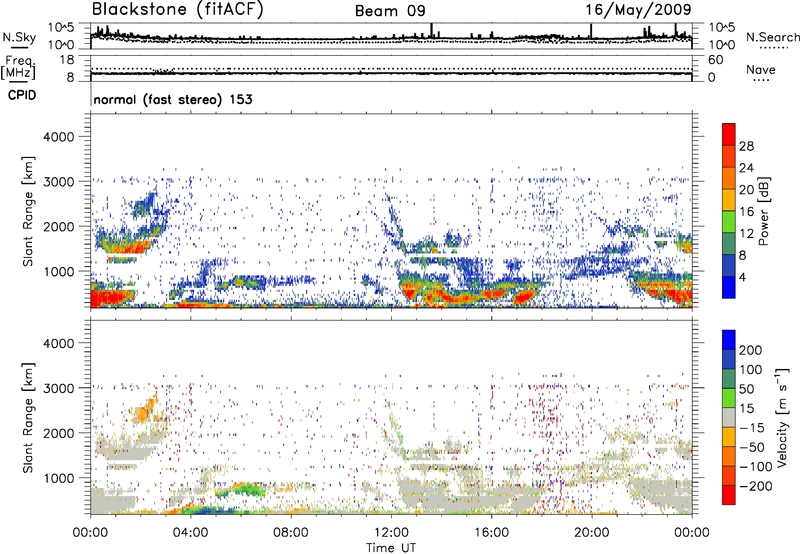800x554 pixels.
Task: Click the '20:00' time axis tick label
Action: point(591,533)
